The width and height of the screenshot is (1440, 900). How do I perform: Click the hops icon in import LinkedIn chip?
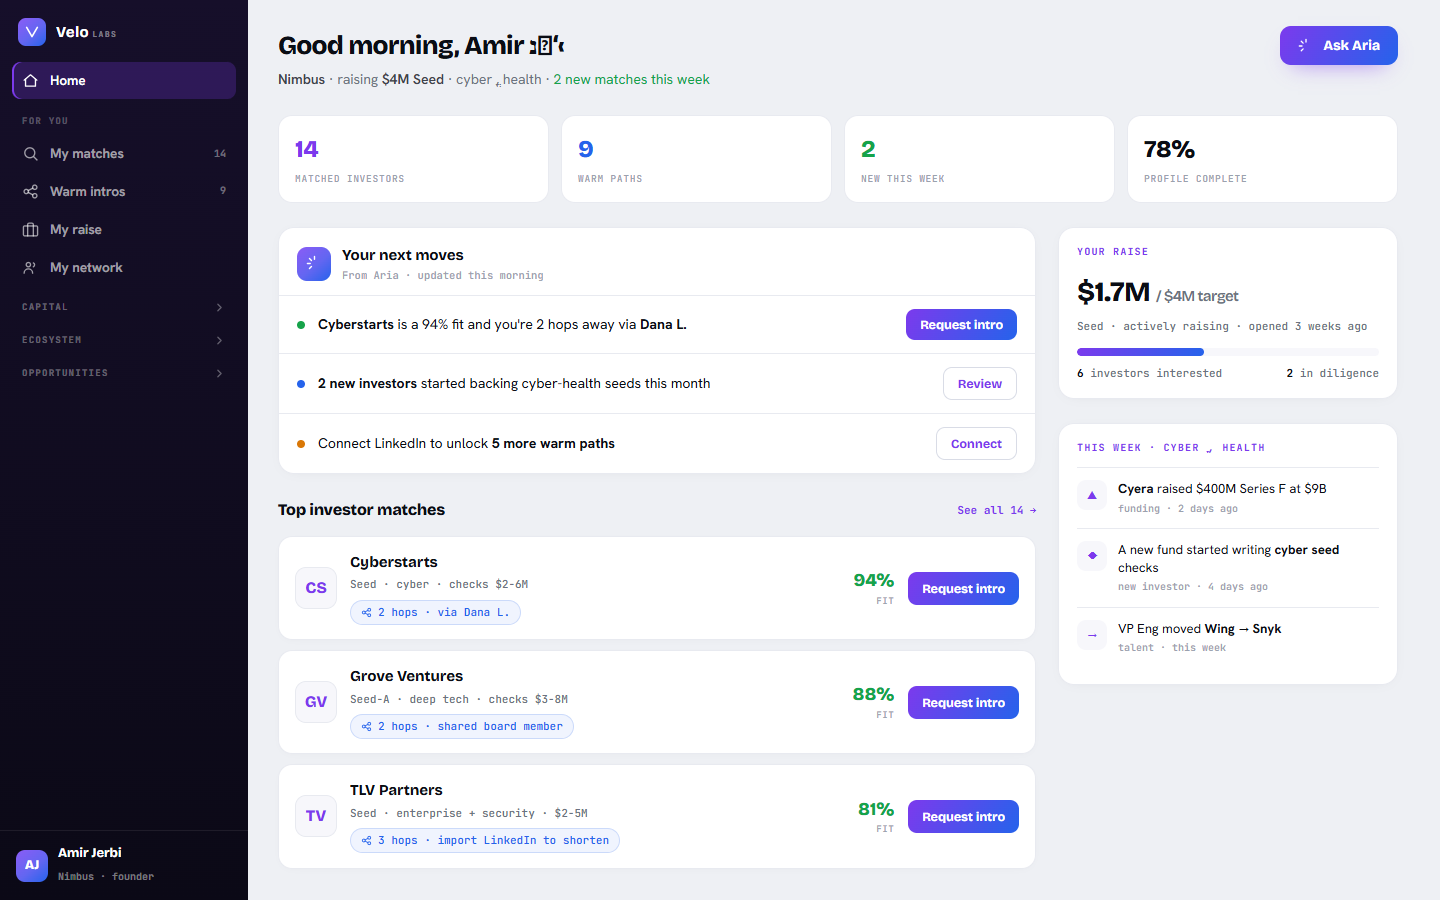tap(367, 841)
